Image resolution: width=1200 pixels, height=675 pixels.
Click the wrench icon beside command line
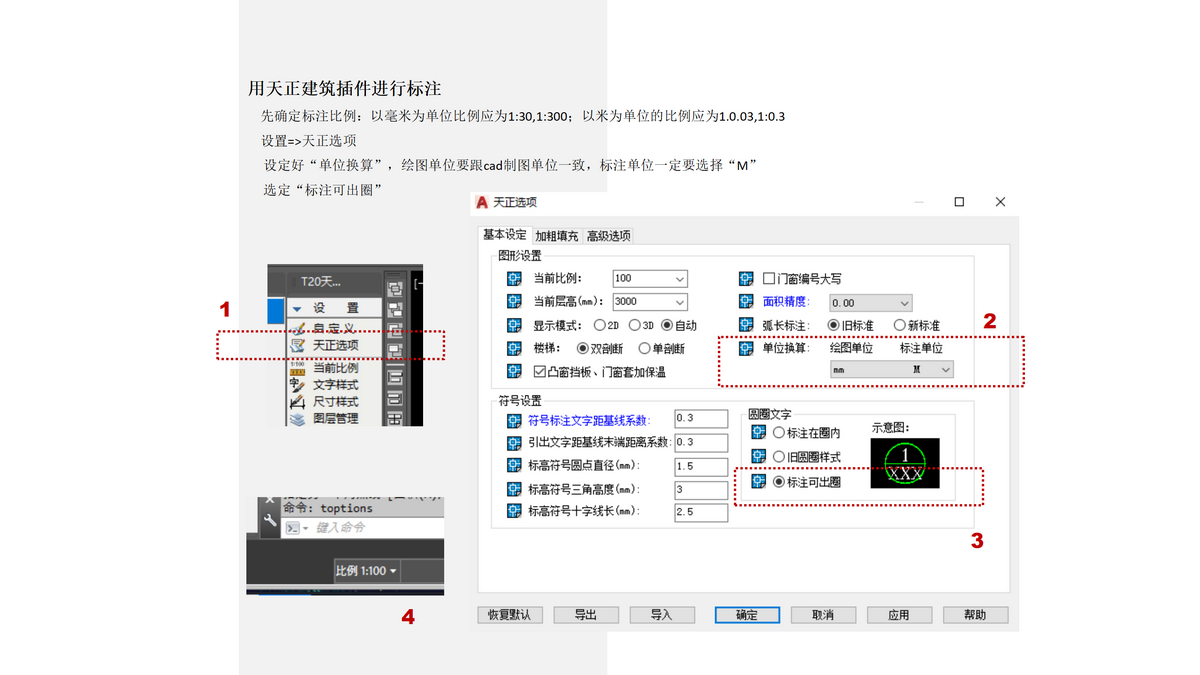[x=269, y=521]
